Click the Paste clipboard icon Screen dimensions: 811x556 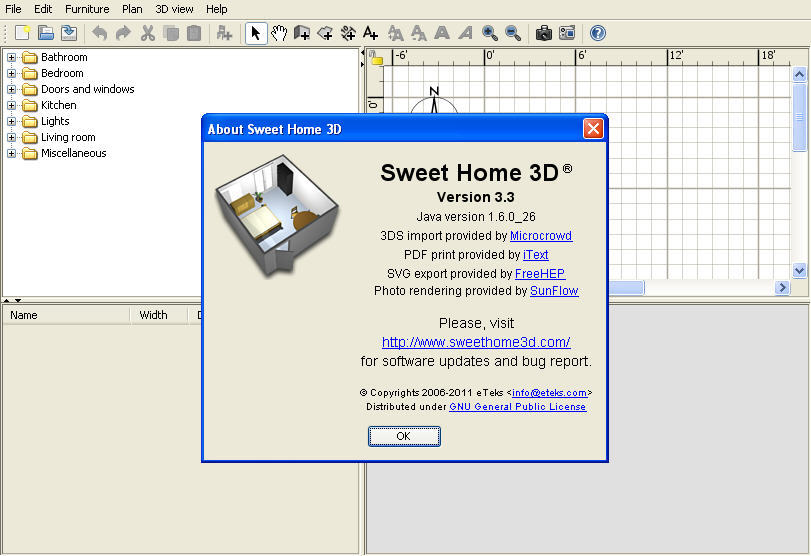[x=194, y=33]
